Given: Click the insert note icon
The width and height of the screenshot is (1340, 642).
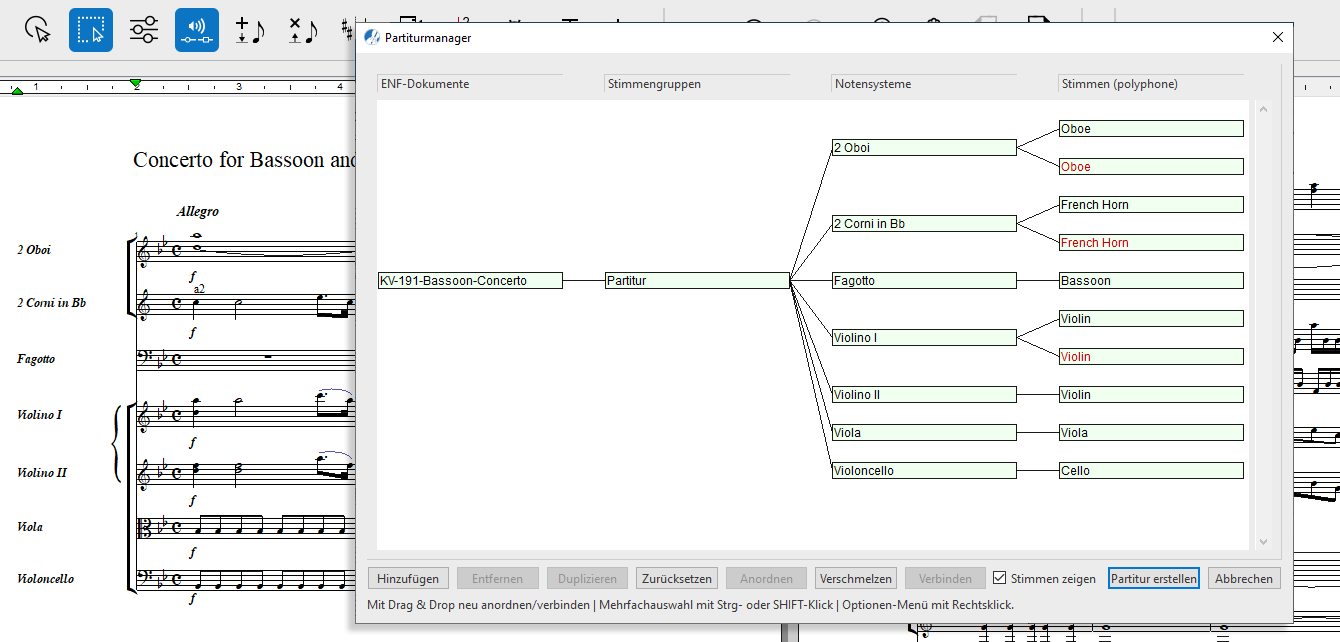Looking at the screenshot, I should click(249, 30).
